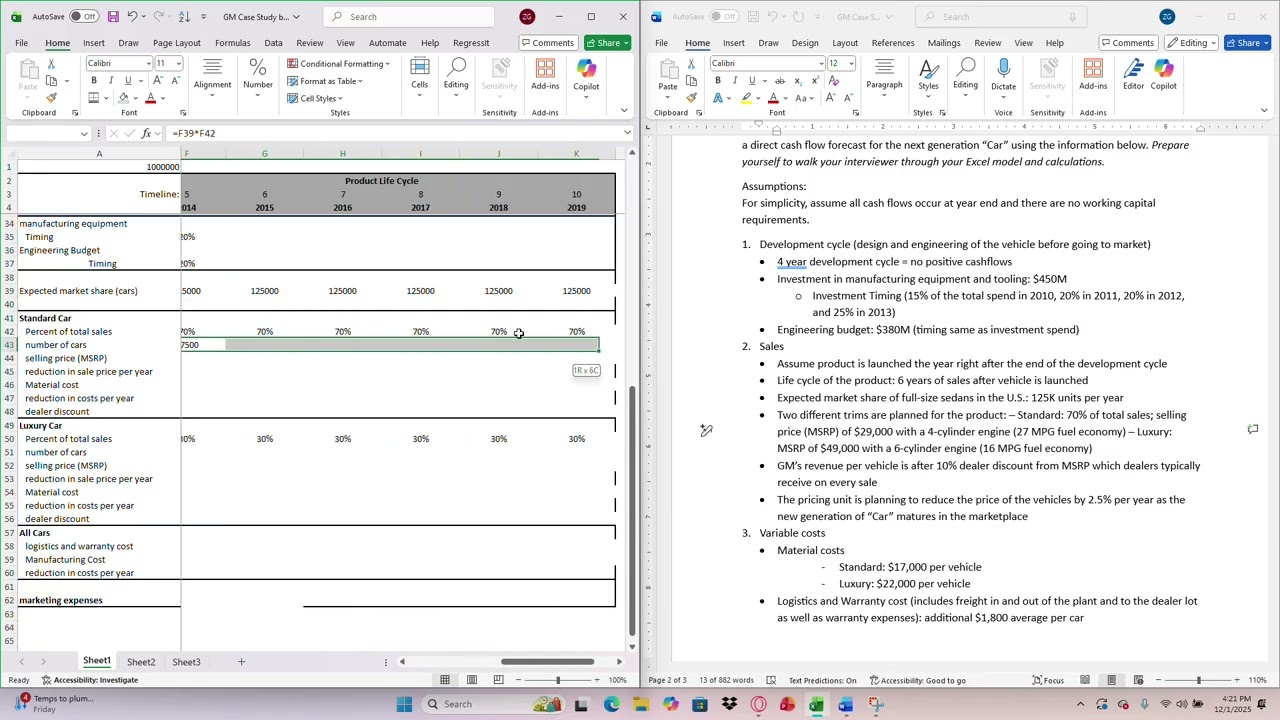
Task: Switch Excel to Page Break Preview icon
Action: point(498,680)
